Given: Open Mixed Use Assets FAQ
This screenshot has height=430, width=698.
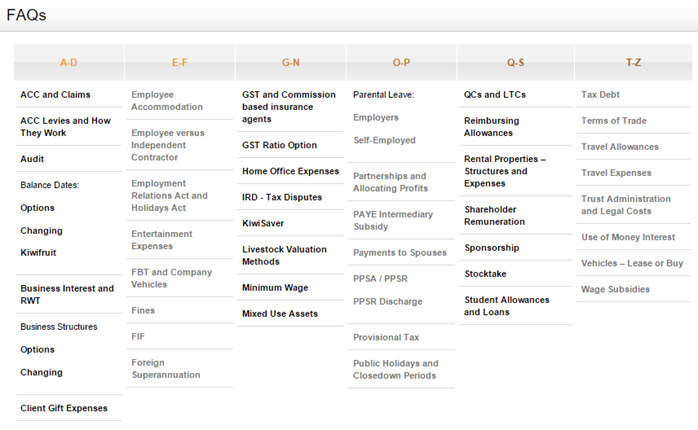Looking at the screenshot, I should [x=280, y=314].
